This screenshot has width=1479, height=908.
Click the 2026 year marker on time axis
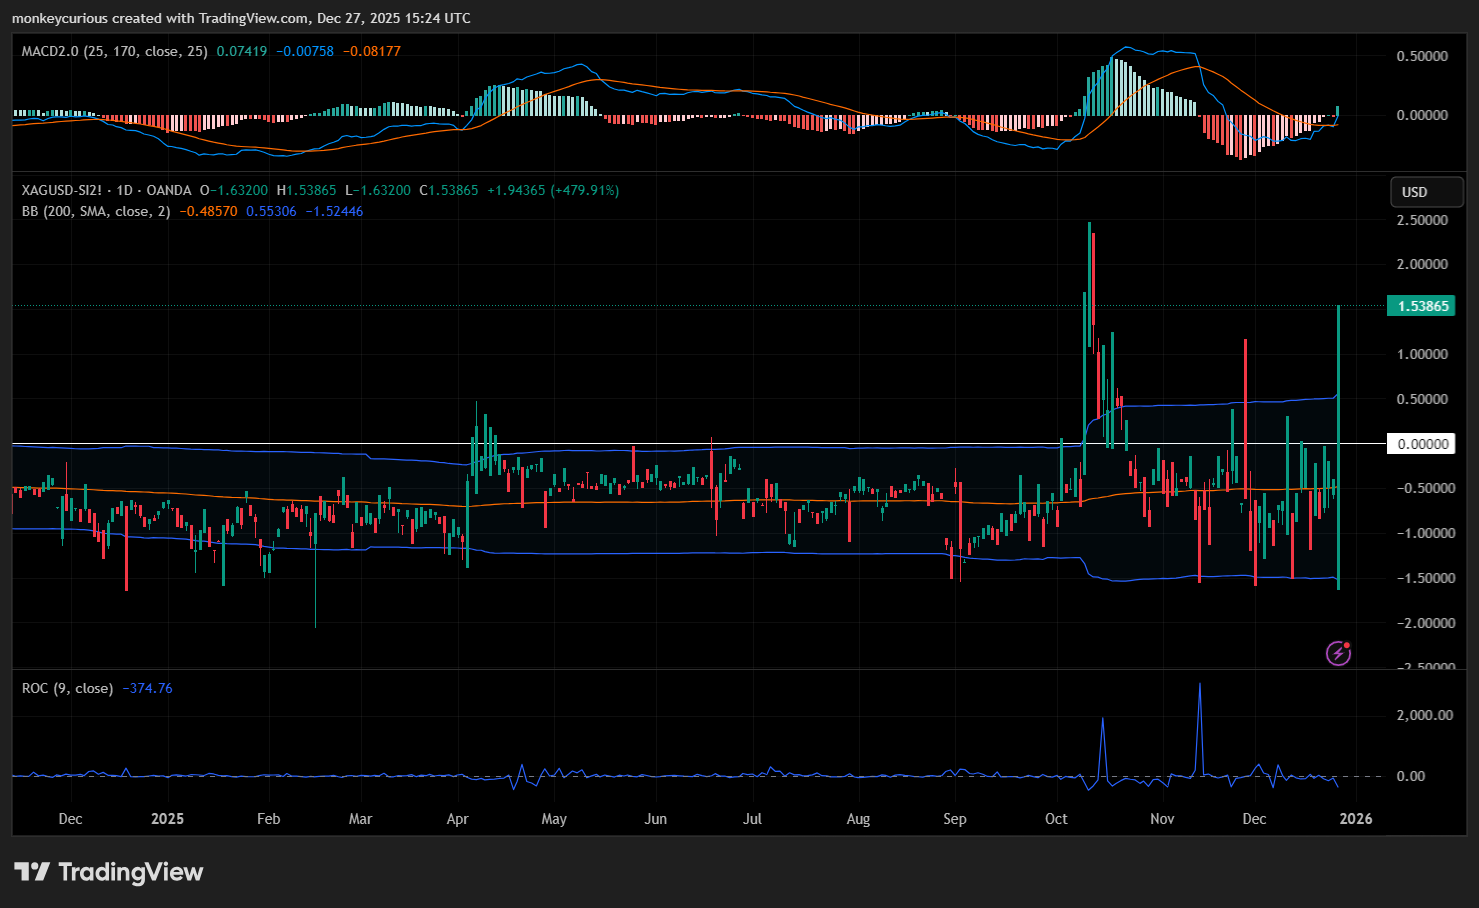pyautogui.click(x=1355, y=818)
